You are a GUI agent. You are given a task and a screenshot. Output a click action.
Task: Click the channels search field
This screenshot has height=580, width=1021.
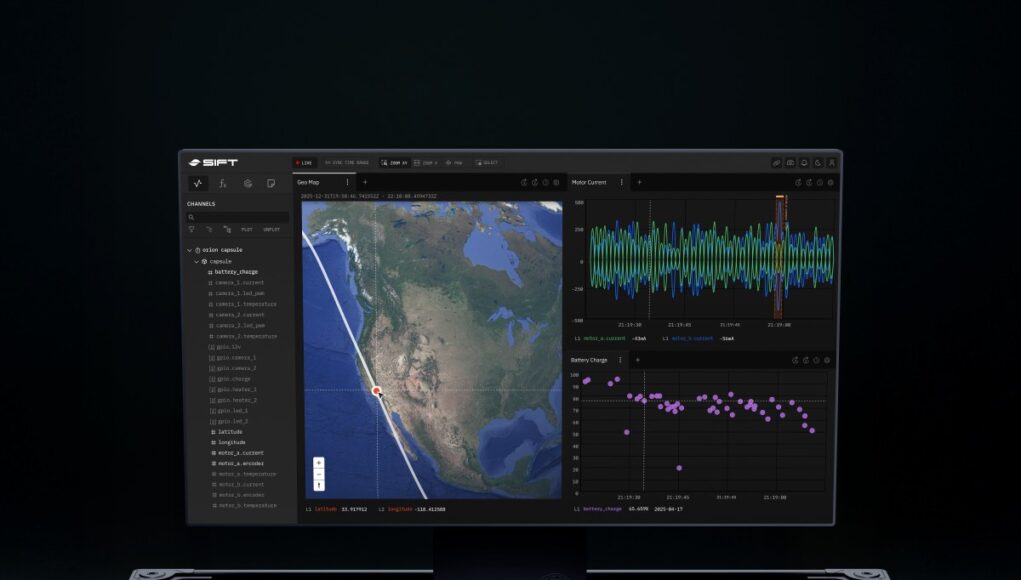point(240,217)
